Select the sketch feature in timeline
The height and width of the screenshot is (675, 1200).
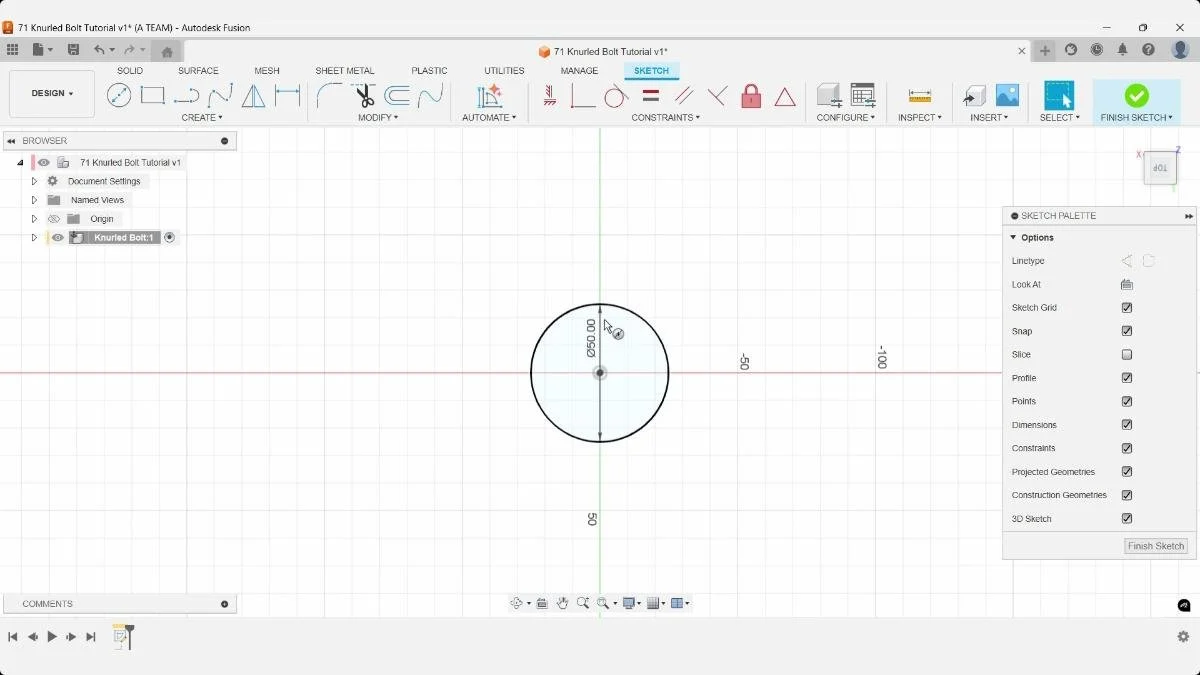121,636
